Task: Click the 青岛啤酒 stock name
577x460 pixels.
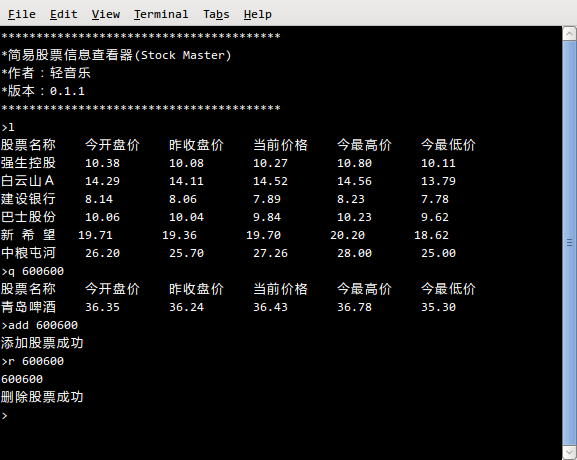Action: click(28, 307)
